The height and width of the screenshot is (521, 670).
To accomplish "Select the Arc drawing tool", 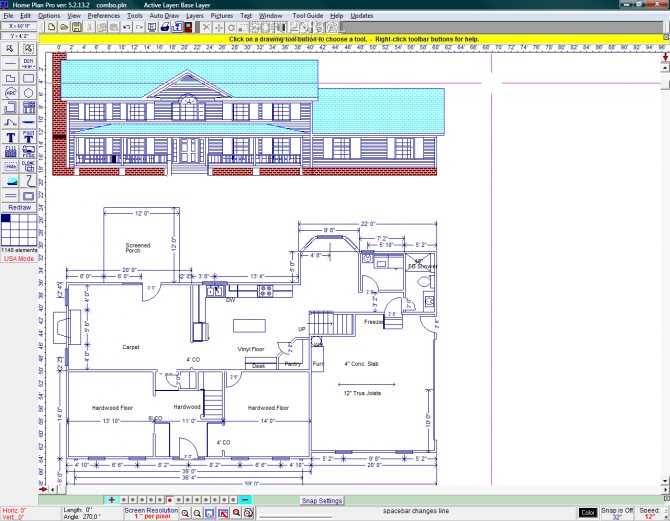I will point(10,93).
